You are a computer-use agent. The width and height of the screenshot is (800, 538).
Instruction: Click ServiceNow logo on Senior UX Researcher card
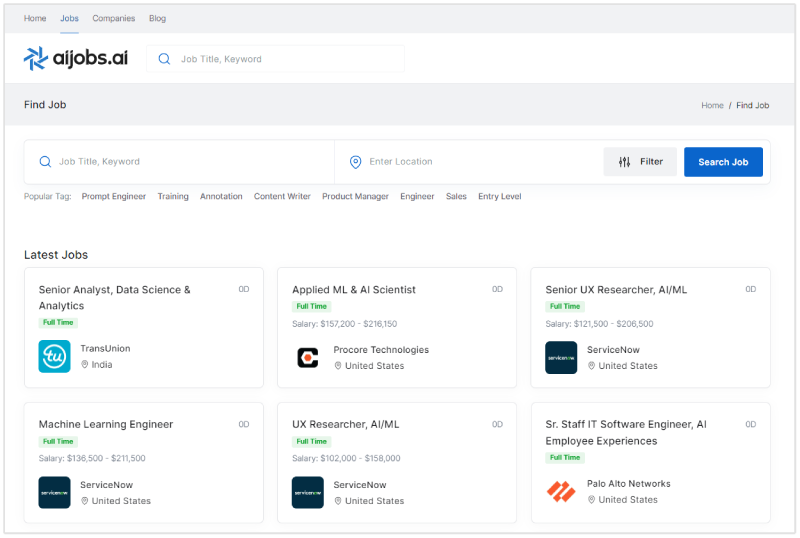[x=561, y=357]
